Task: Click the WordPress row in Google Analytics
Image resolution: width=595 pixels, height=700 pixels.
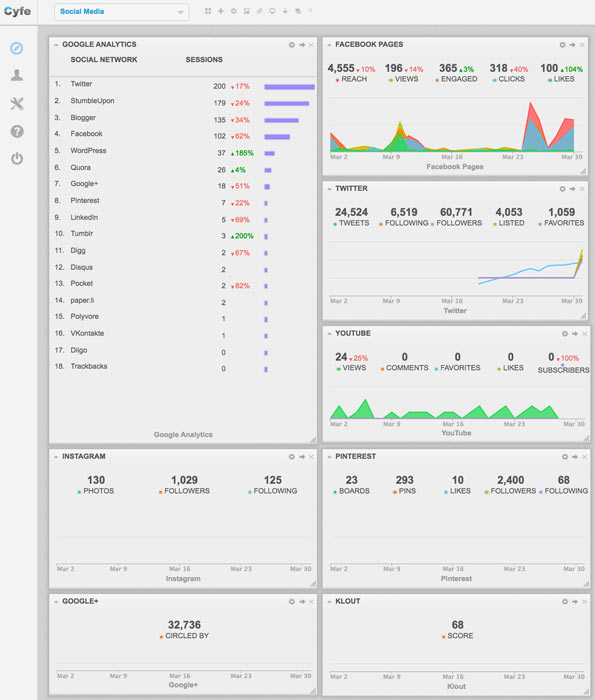Action: (184, 151)
